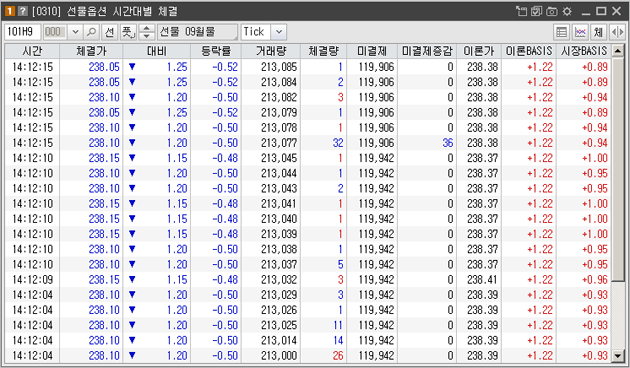The height and width of the screenshot is (368, 630).
Task: Select the volume cell 213,037
Action: tap(271, 264)
